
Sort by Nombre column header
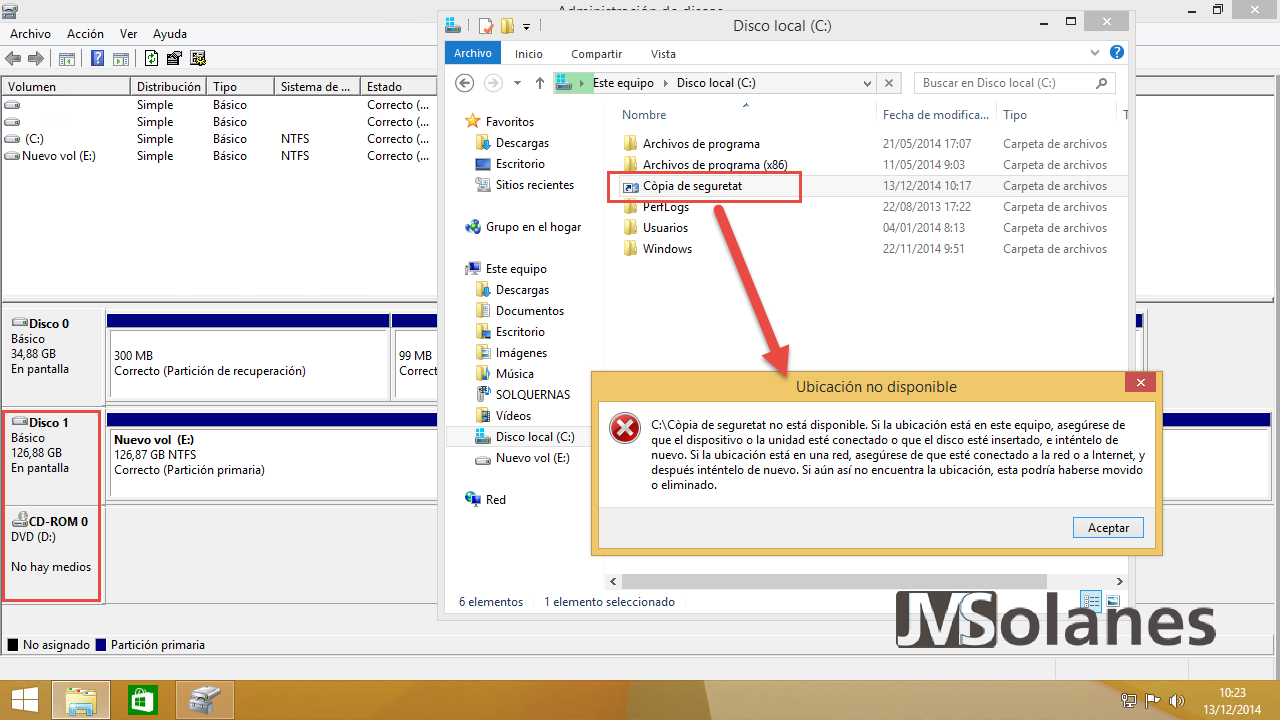pyautogui.click(x=644, y=115)
